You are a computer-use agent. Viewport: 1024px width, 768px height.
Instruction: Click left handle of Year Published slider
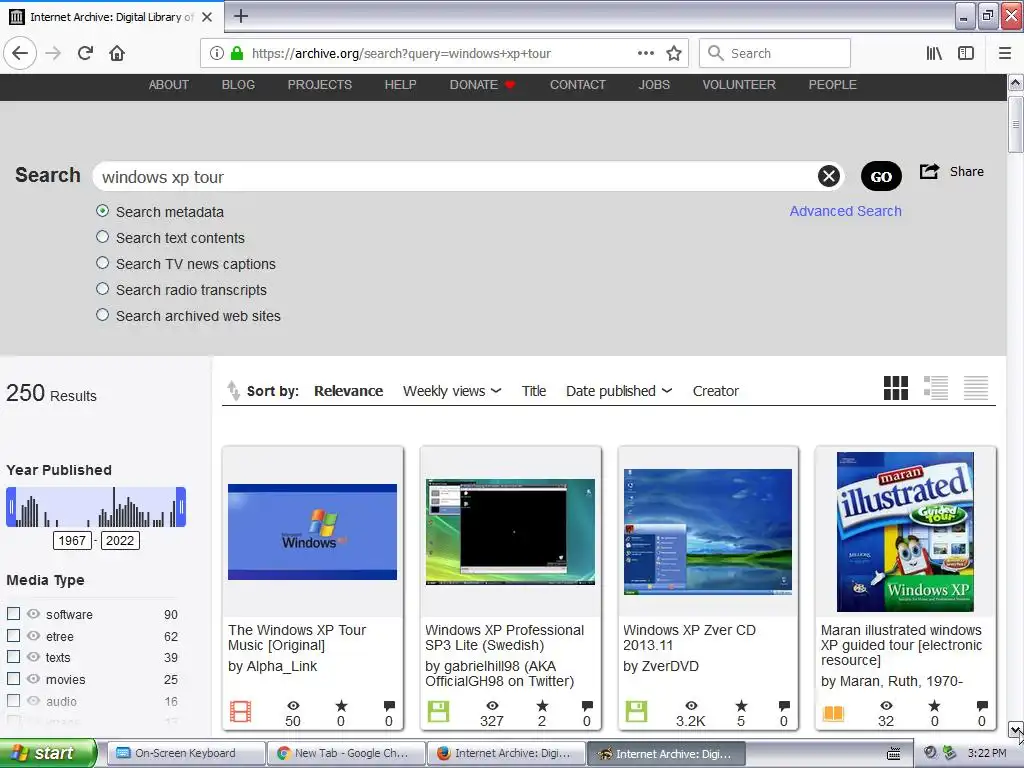(11, 507)
